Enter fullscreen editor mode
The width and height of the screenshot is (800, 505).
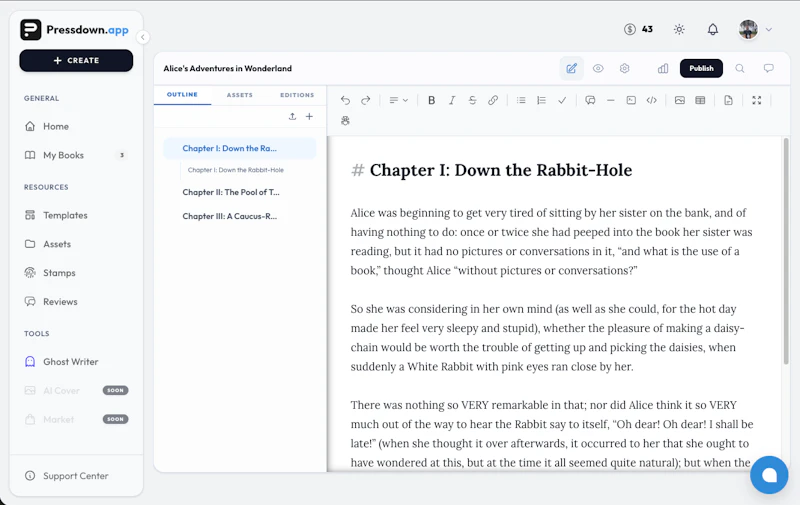[x=757, y=100]
